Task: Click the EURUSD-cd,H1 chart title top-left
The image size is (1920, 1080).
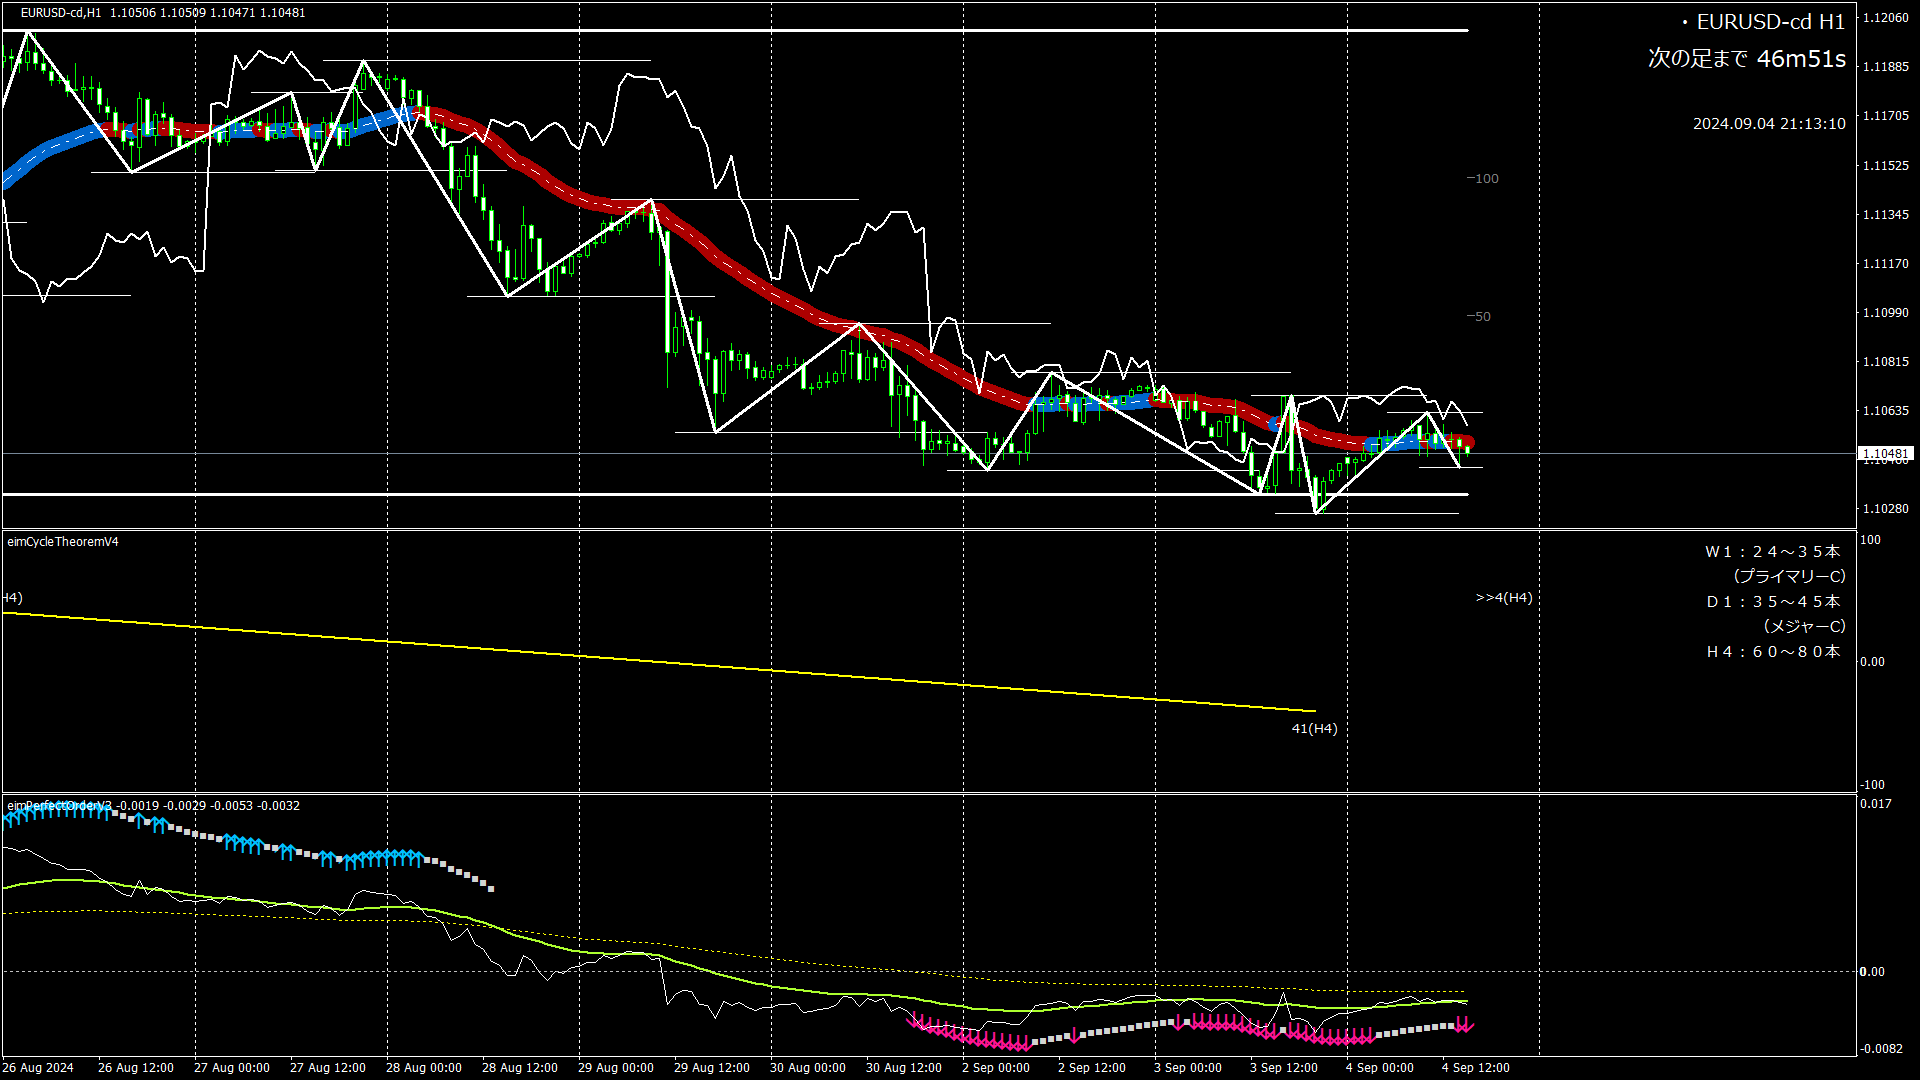Action: coord(62,13)
